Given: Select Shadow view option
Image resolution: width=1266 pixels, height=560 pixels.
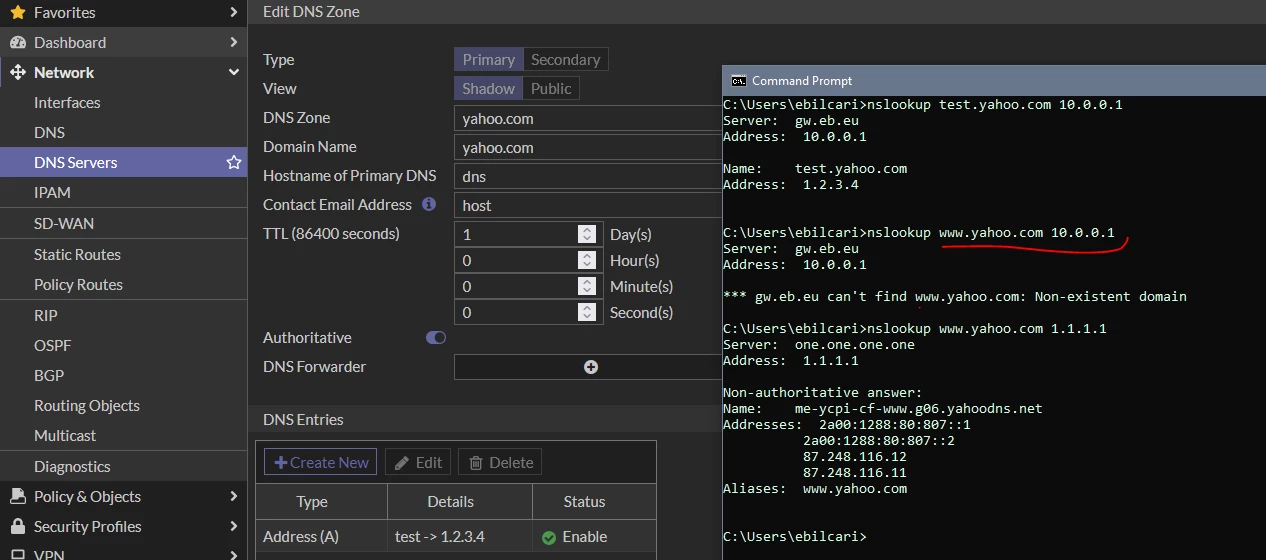Looking at the screenshot, I should [x=489, y=89].
